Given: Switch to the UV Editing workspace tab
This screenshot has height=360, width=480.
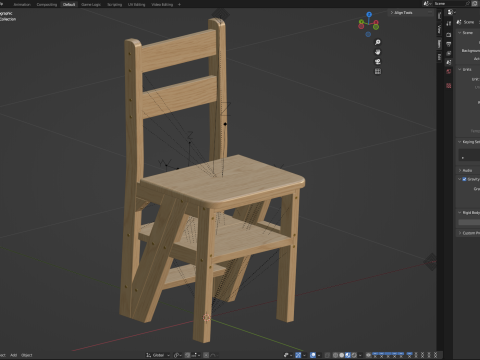Looking at the screenshot, I should (x=136, y=4).
